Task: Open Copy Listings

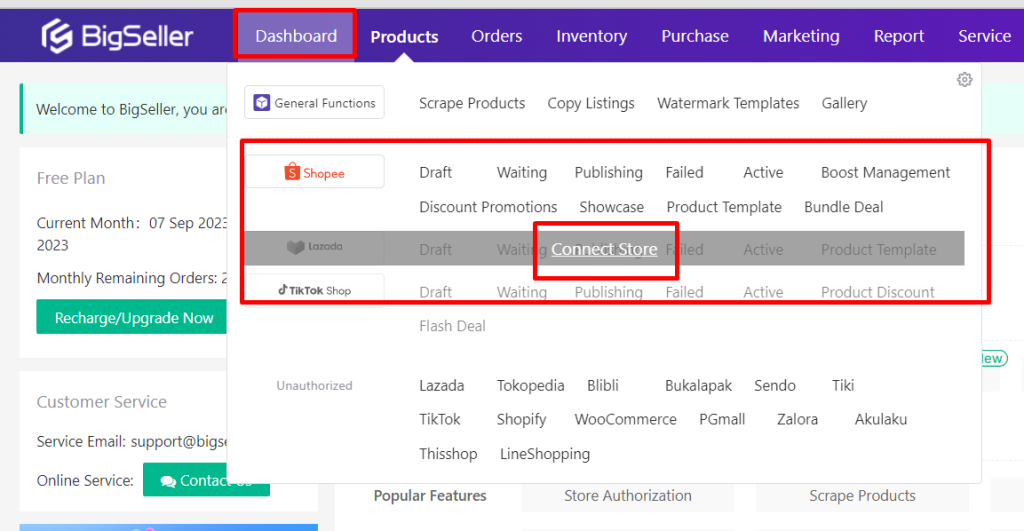Action: (x=591, y=103)
